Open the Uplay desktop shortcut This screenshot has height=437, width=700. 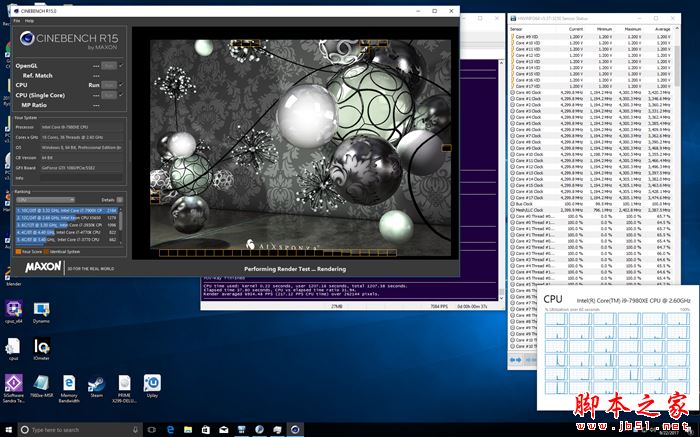pyautogui.click(x=152, y=387)
